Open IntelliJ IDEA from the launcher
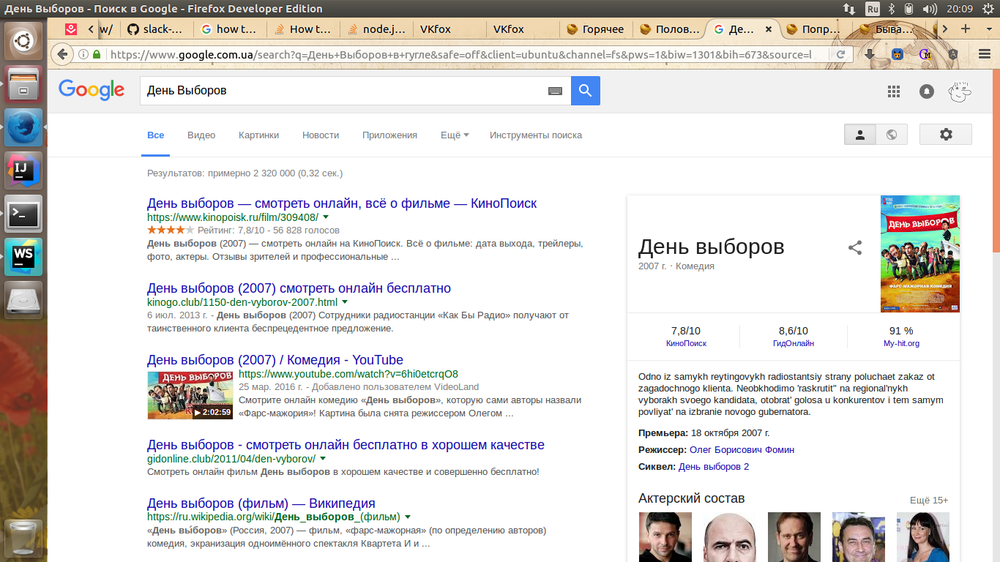The image size is (1000, 562). 23,170
